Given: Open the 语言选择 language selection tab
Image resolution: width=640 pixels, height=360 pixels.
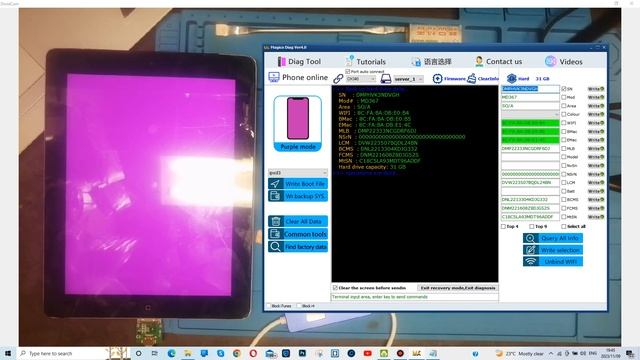Looking at the screenshot, I should pos(431,62).
